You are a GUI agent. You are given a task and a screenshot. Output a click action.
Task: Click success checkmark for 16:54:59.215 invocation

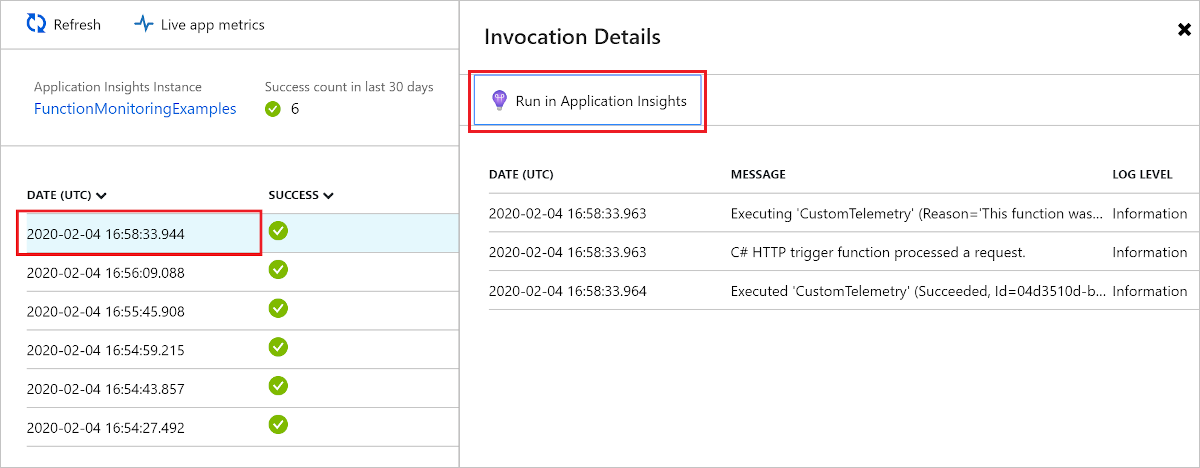(x=278, y=348)
